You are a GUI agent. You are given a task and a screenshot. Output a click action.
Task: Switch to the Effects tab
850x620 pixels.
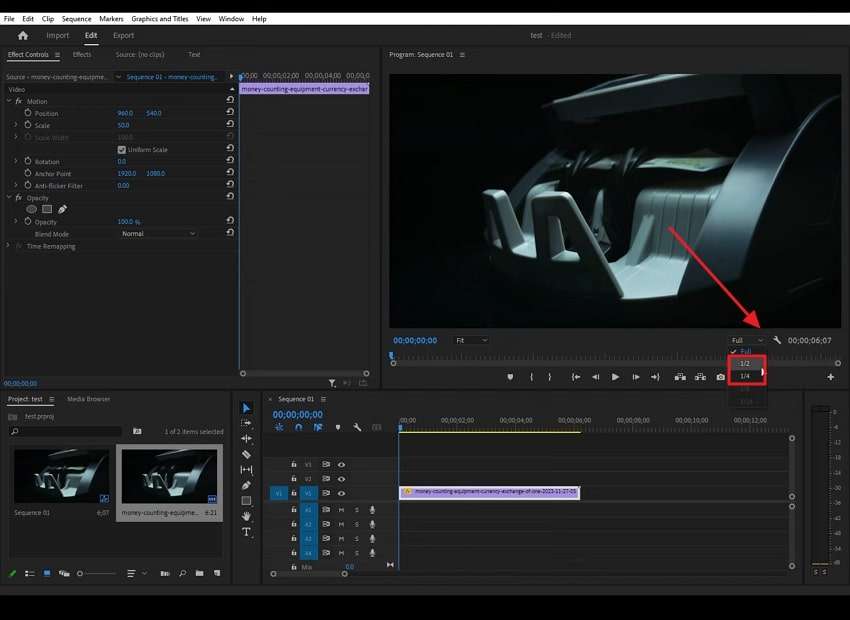(x=82, y=54)
